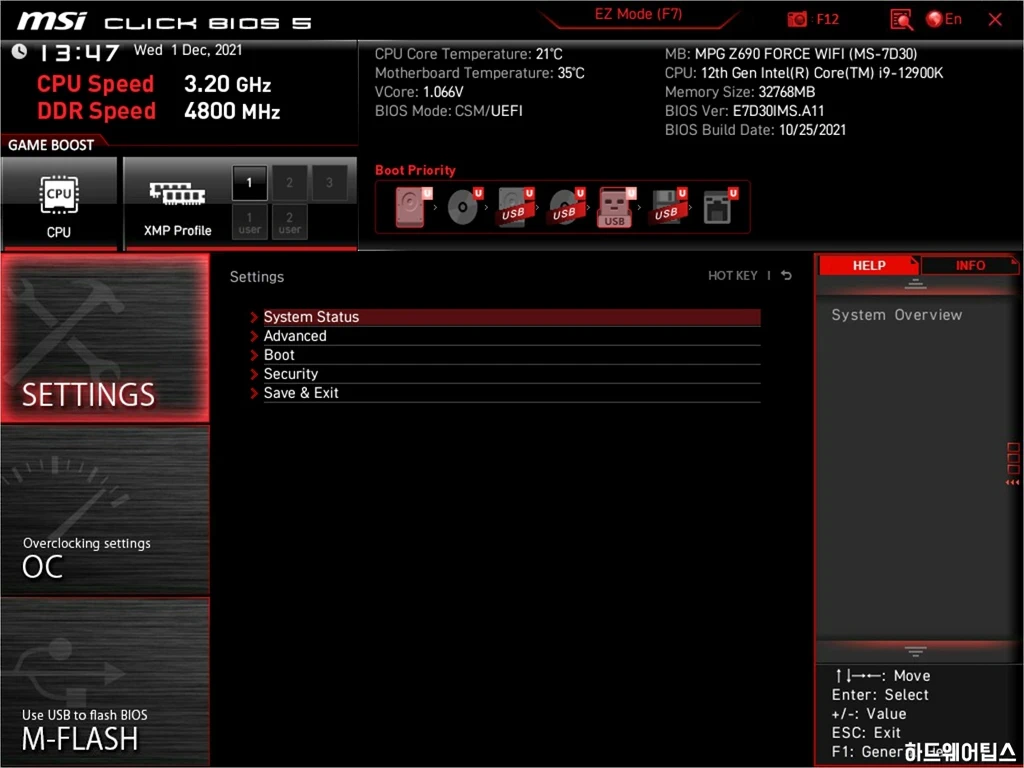Take a screenshot with the F12 camera icon
This screenshot has height=768, width=1024.
pyautogui.click(x=797, y=20)
